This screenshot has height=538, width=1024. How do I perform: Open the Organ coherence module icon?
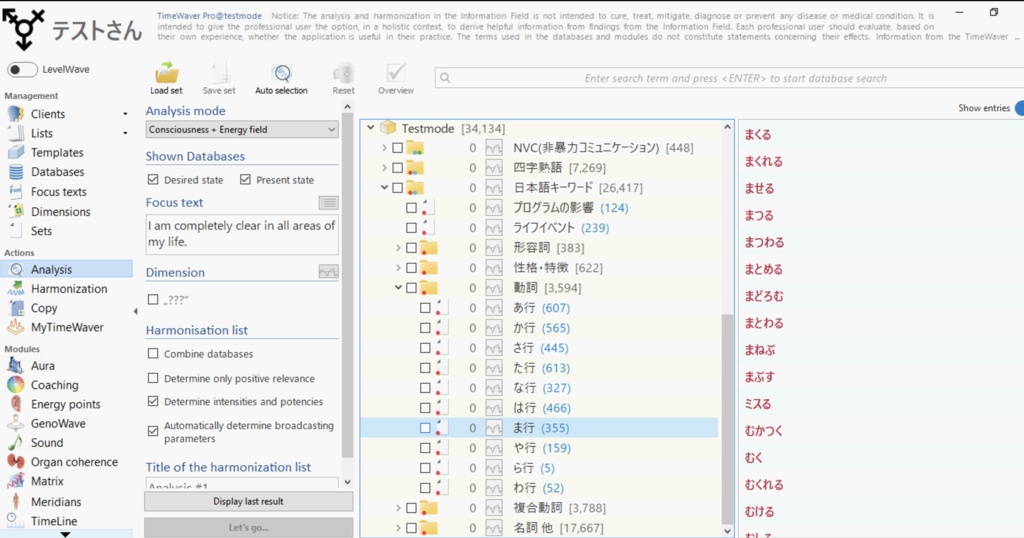point(16,462)
